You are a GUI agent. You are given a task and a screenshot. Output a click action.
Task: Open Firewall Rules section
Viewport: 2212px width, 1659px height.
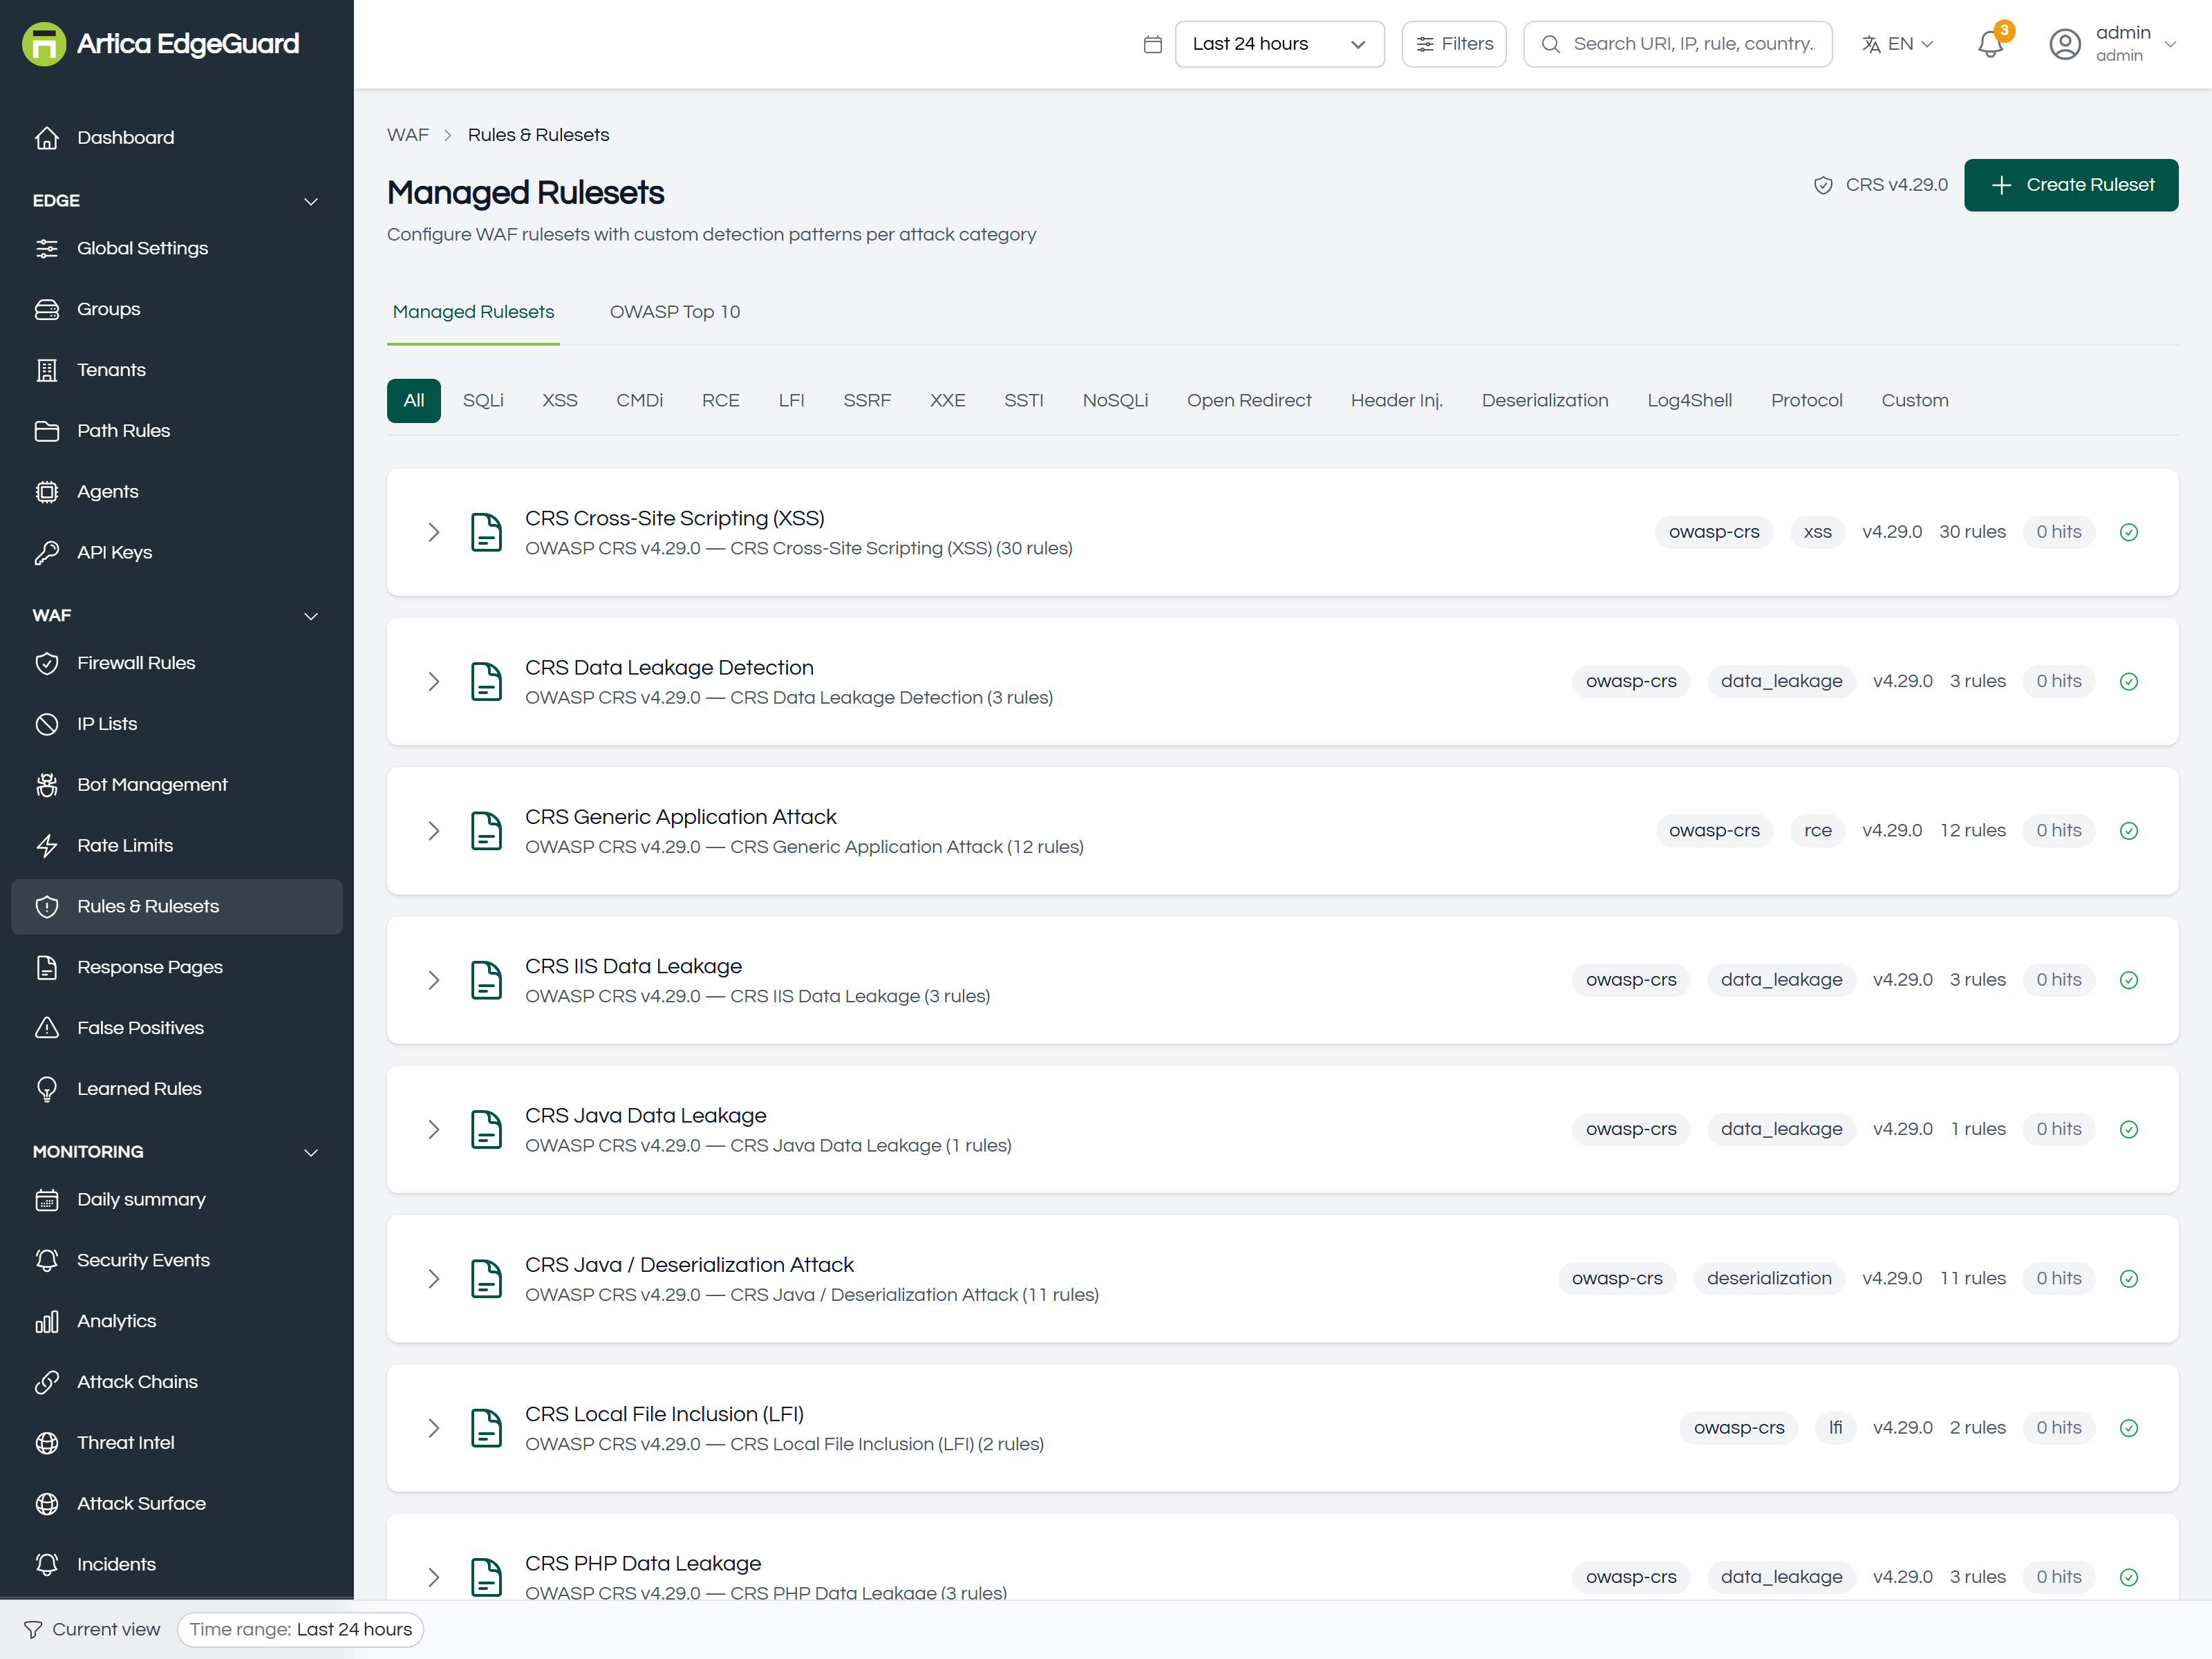(177, 663)
